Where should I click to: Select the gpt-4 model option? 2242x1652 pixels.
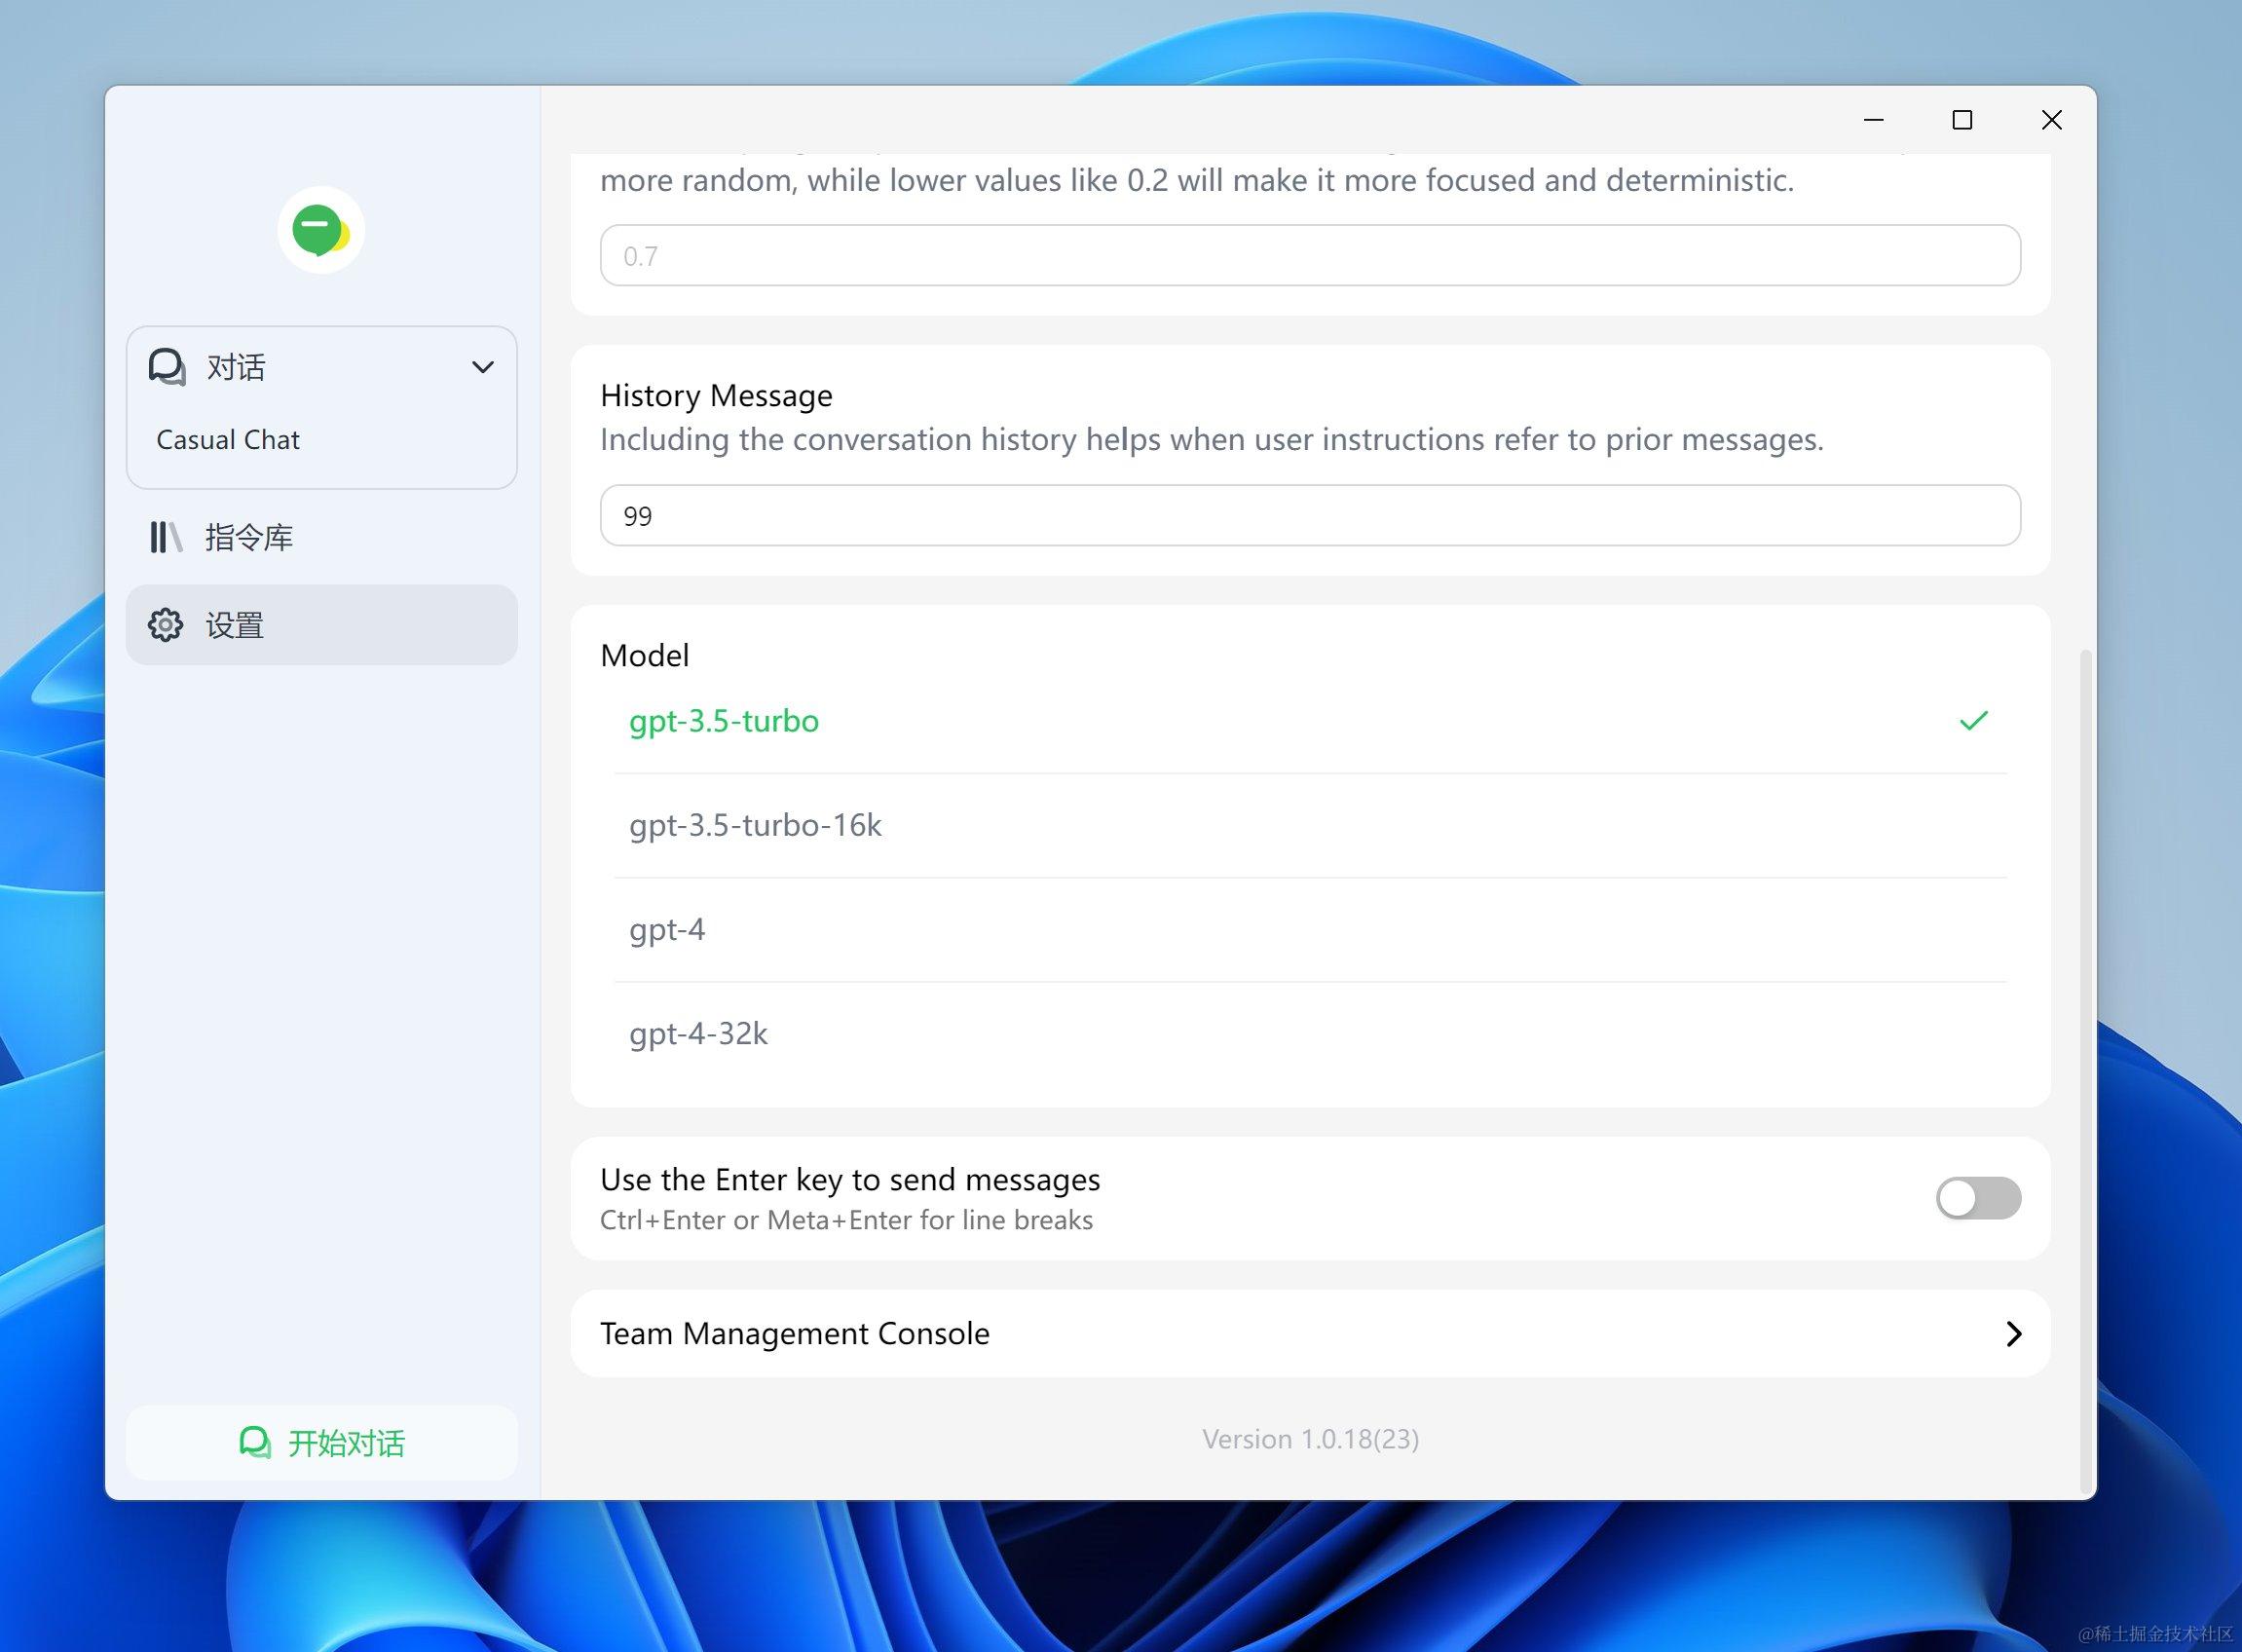pos(667,929)
